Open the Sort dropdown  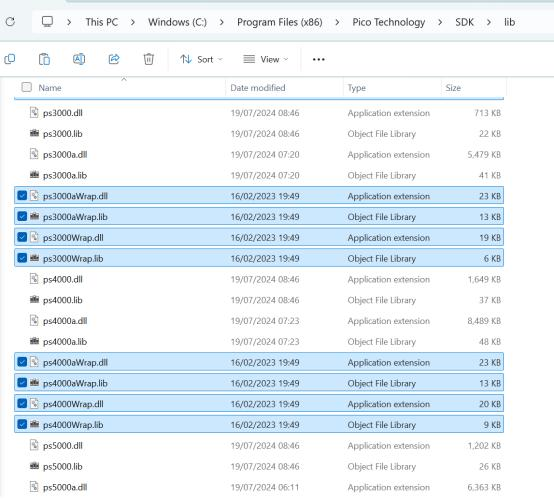click(x=201, y=59)
